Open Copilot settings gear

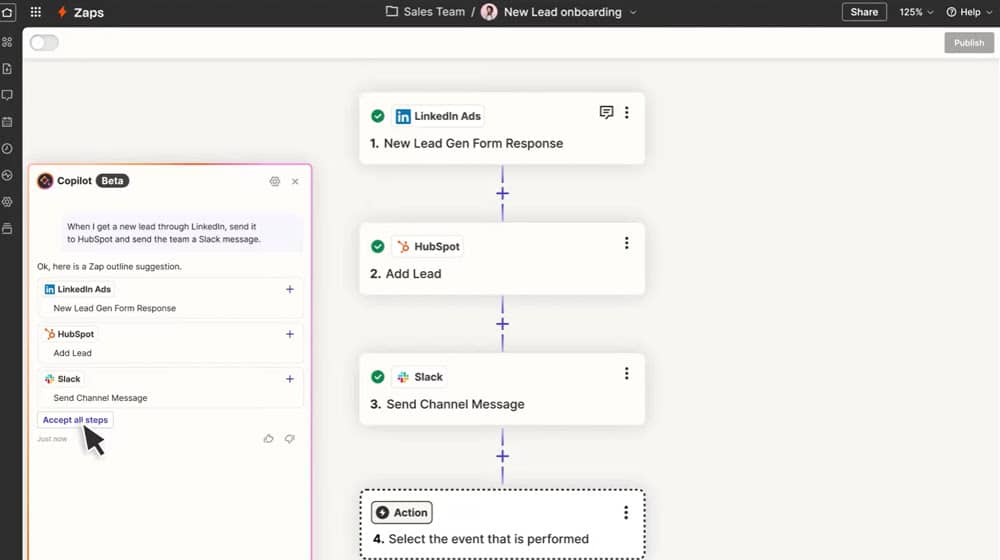point(275,181)
